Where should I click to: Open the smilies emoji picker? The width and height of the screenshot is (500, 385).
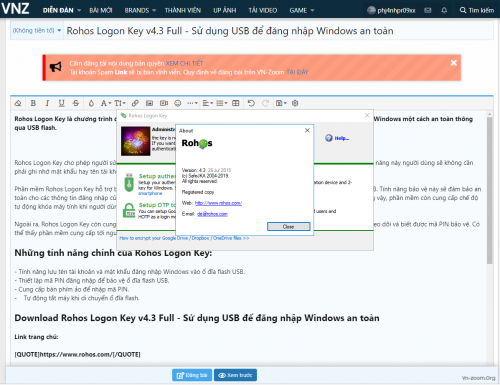pos(178,103)
